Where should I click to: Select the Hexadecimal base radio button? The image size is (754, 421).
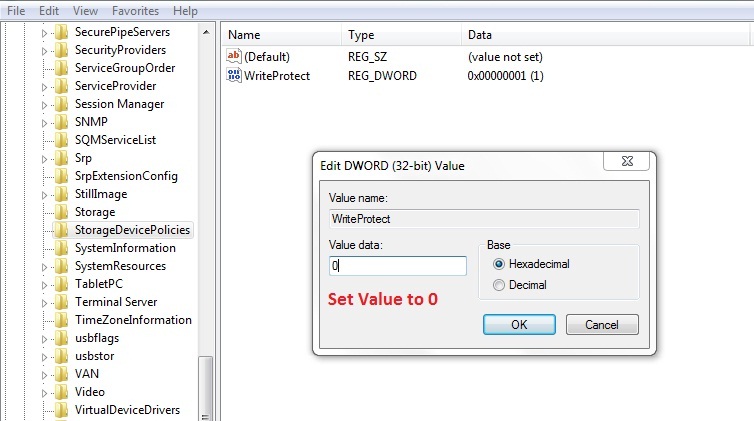(499, 264)
